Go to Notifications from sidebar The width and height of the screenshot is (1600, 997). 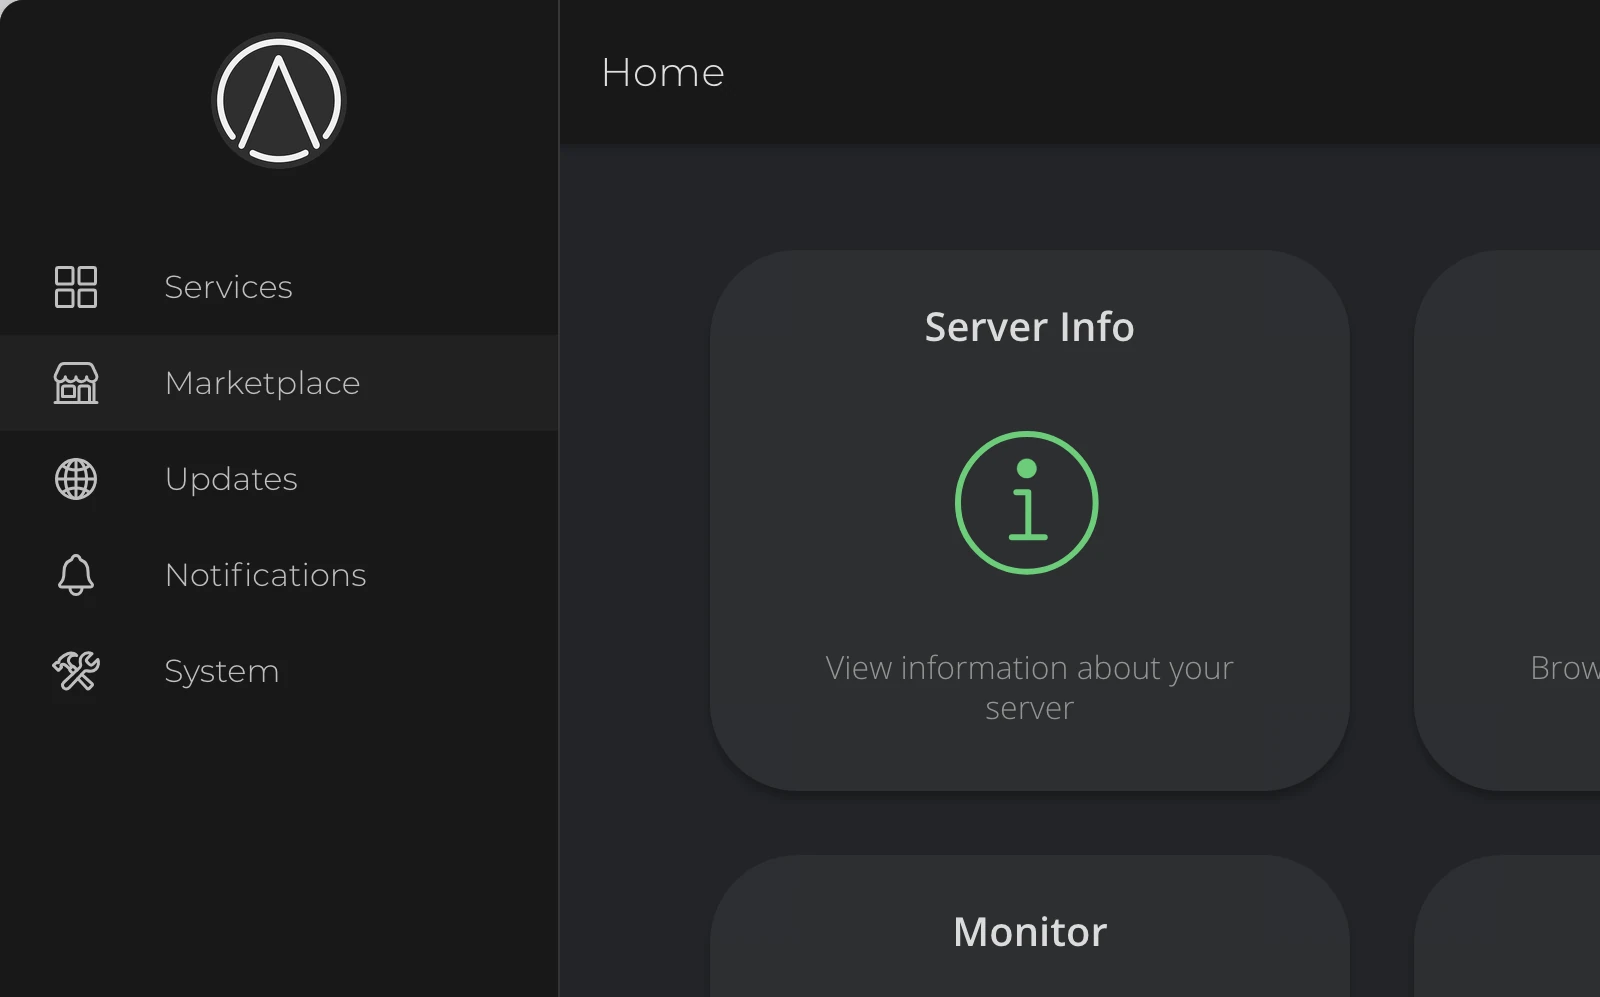pyautogui.click(x=265, y=575)
